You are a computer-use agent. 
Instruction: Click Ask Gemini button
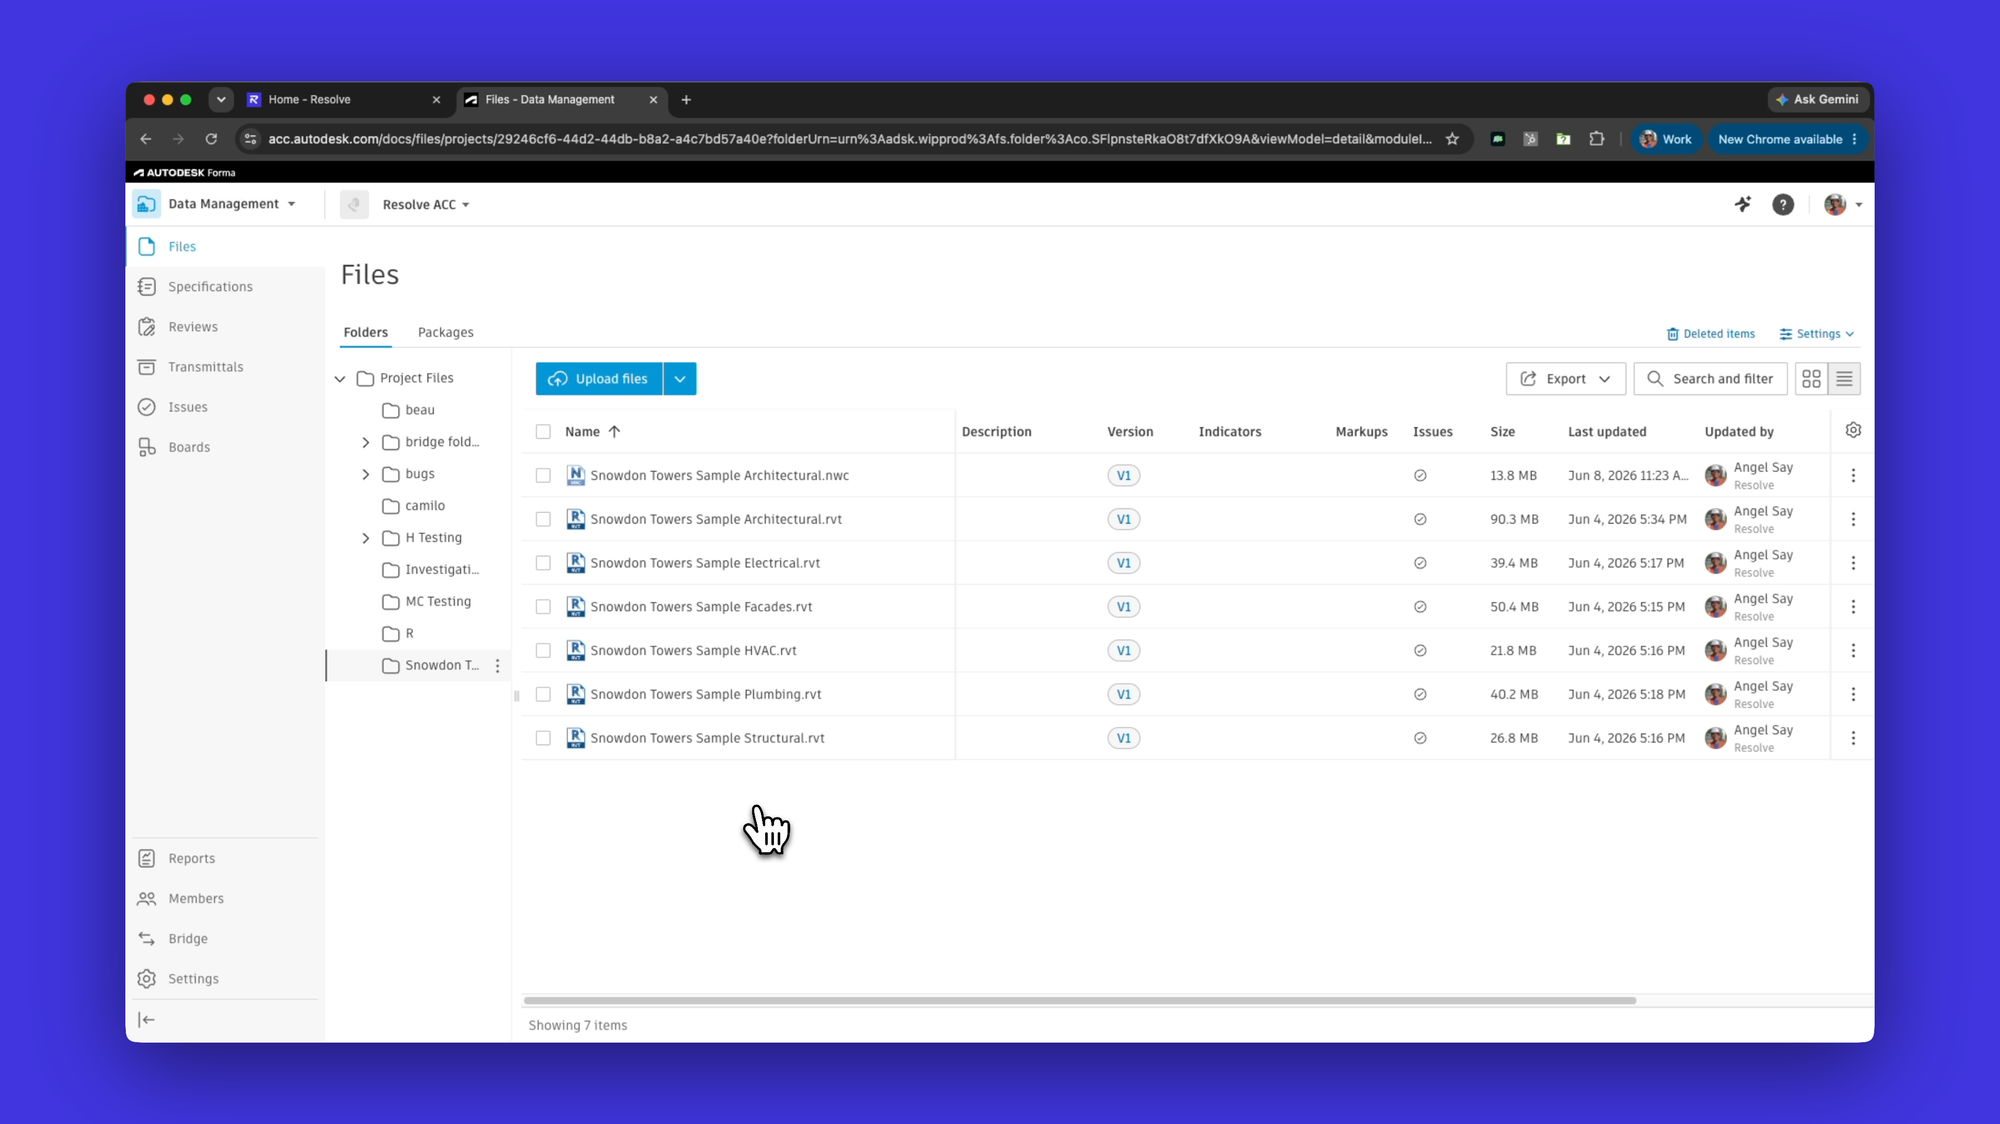pyautogui.click(x=1816, y=99)
